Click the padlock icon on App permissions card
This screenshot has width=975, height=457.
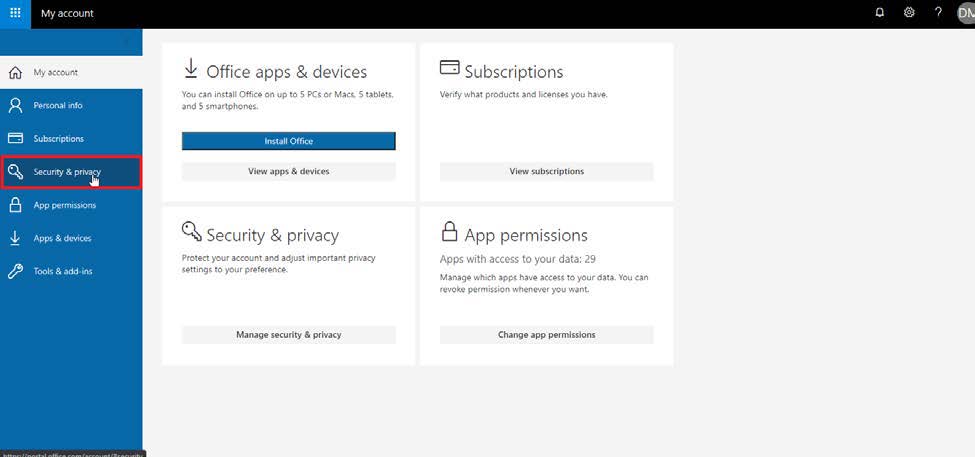[449, 232]
